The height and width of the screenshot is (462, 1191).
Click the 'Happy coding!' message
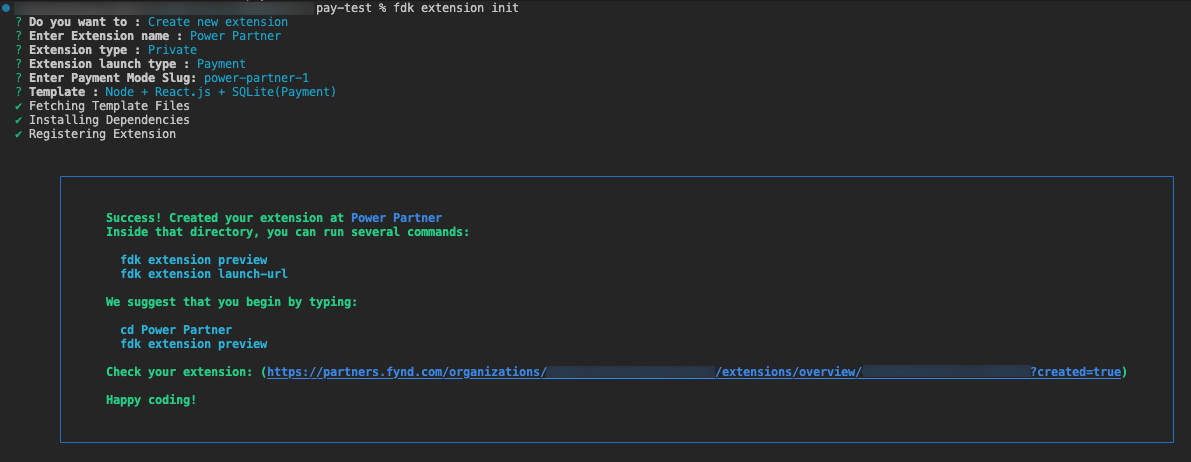(151, 400)
